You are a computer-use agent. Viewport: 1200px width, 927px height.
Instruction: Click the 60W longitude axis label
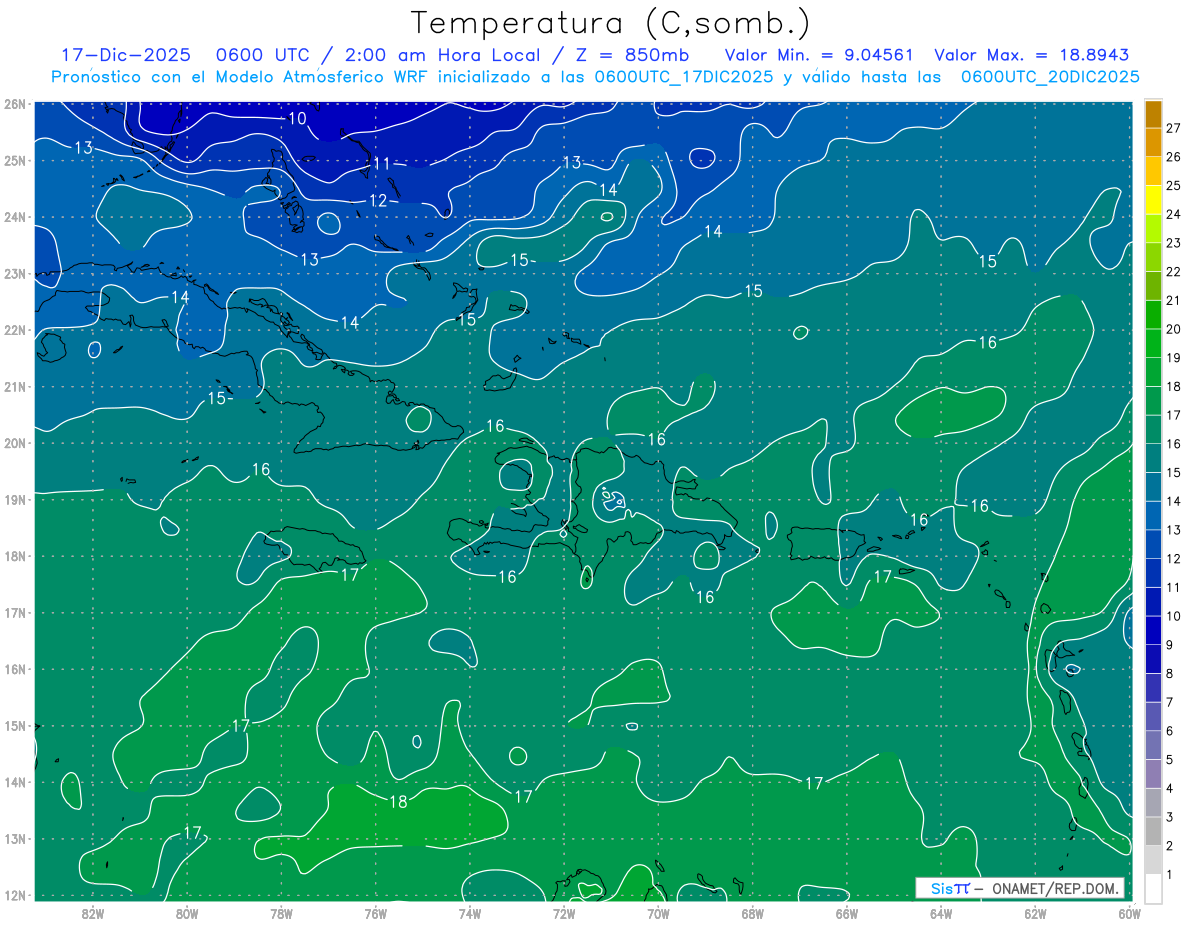(1129, 913)
